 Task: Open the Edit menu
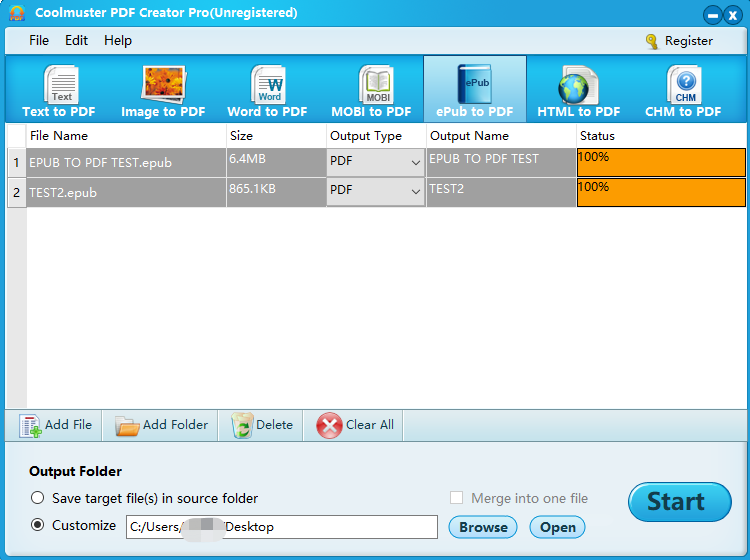[77, 41]
